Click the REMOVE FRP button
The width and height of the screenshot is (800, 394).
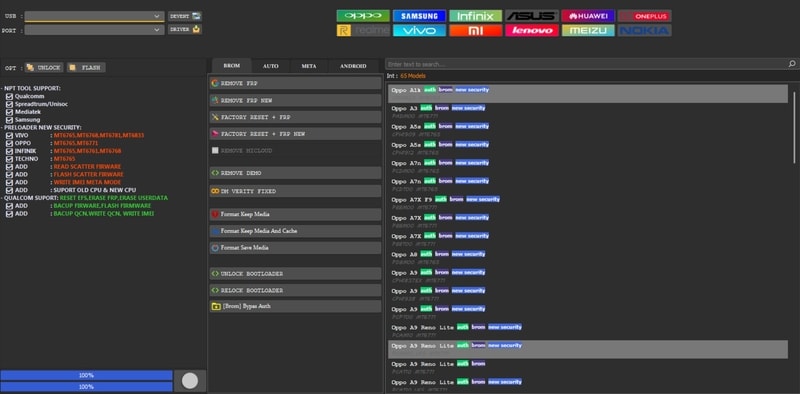(x=295, y=83)
